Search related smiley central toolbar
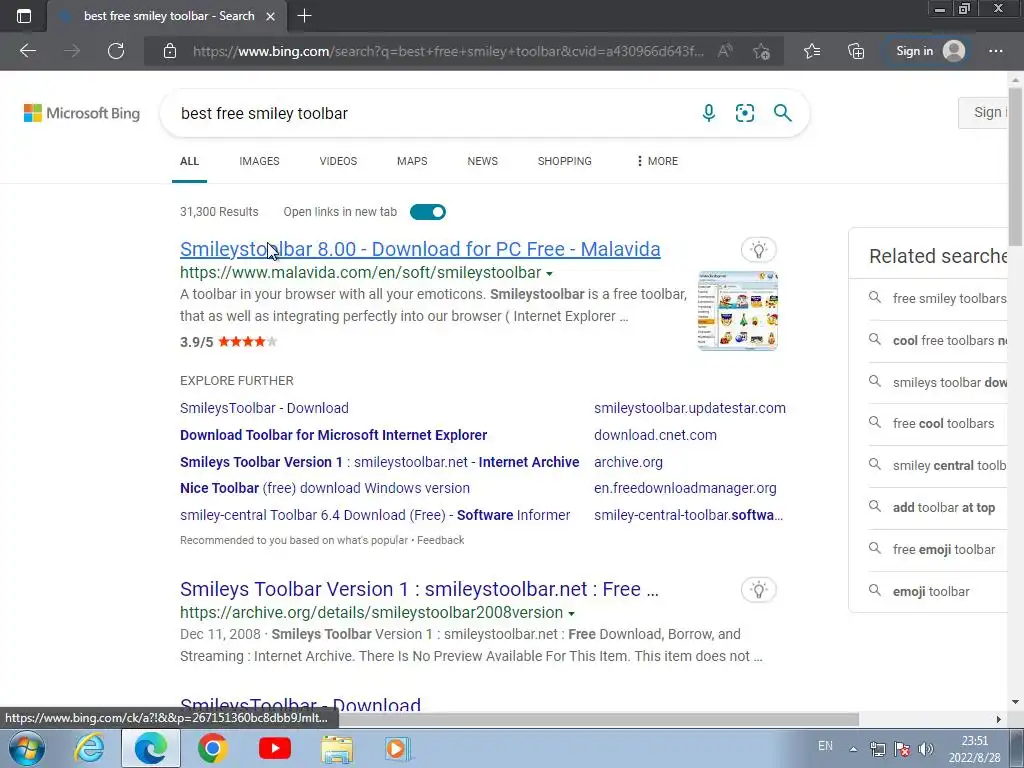 click(x=938, y=465)
